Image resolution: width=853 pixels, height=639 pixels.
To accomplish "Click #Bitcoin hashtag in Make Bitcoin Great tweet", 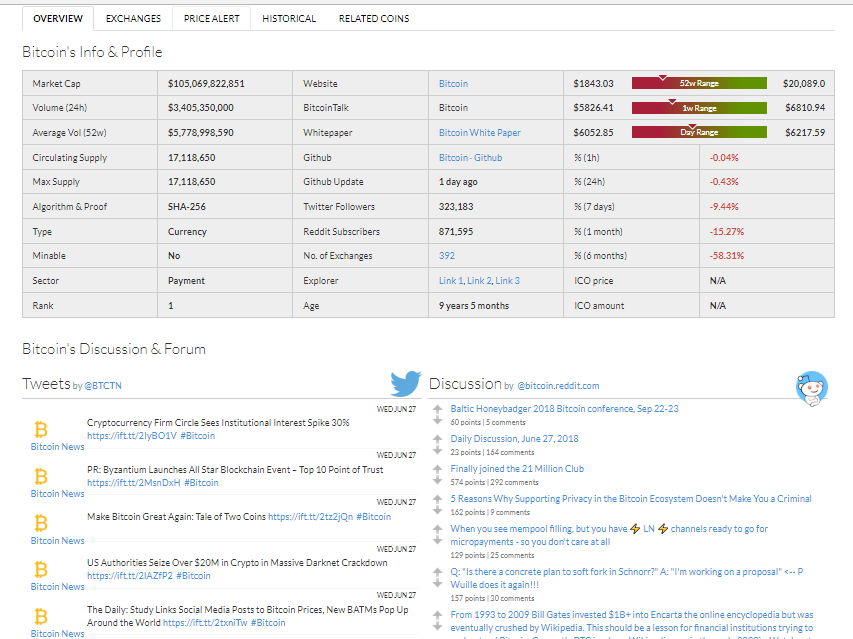I will [374, 517].
